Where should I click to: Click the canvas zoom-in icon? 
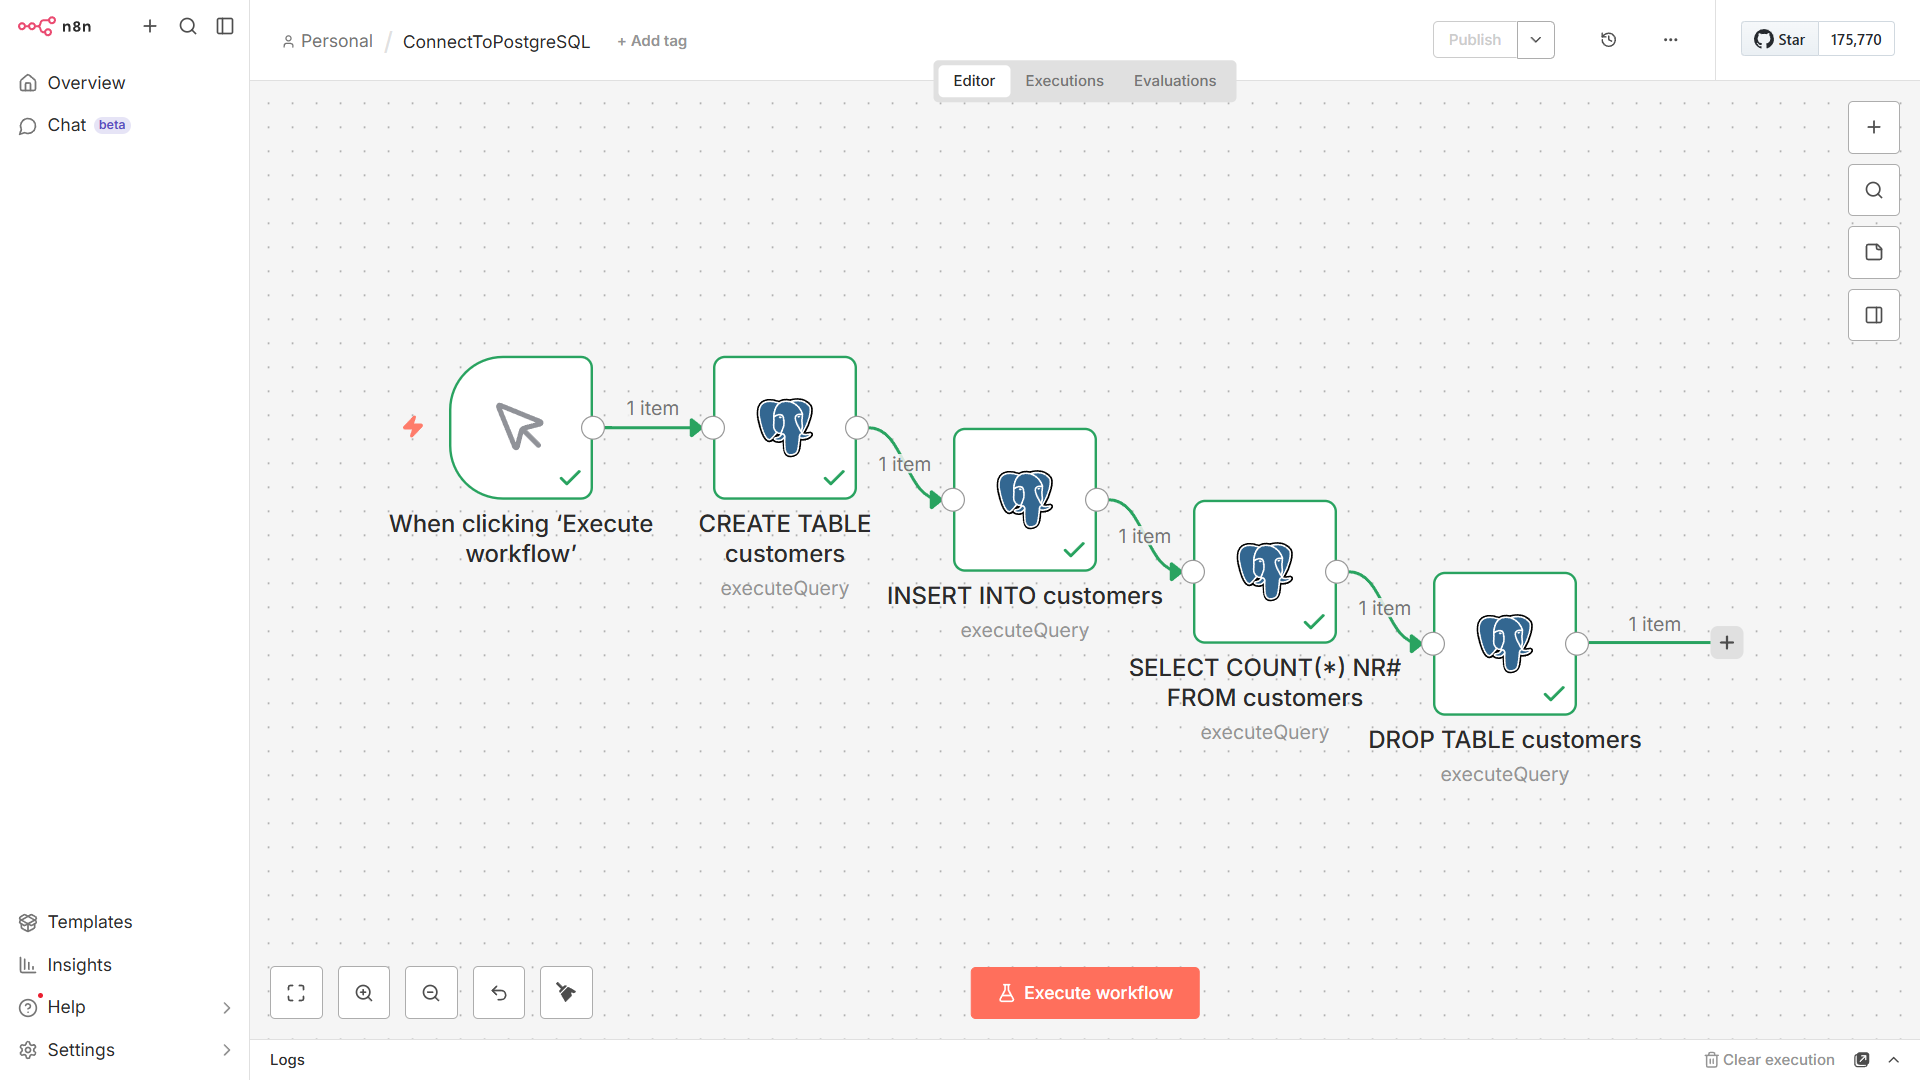tap(364, 993)
